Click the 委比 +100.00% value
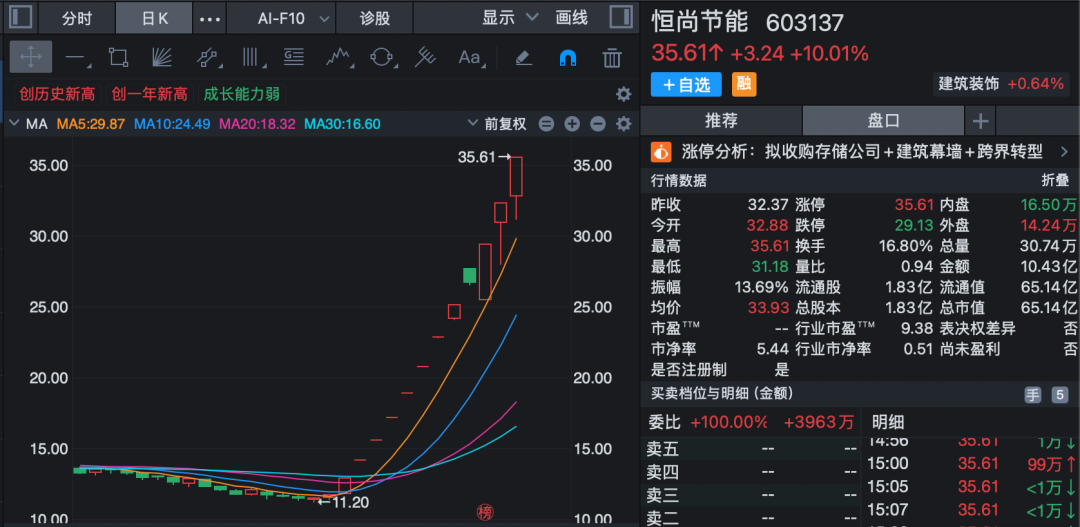 (729, 422)
